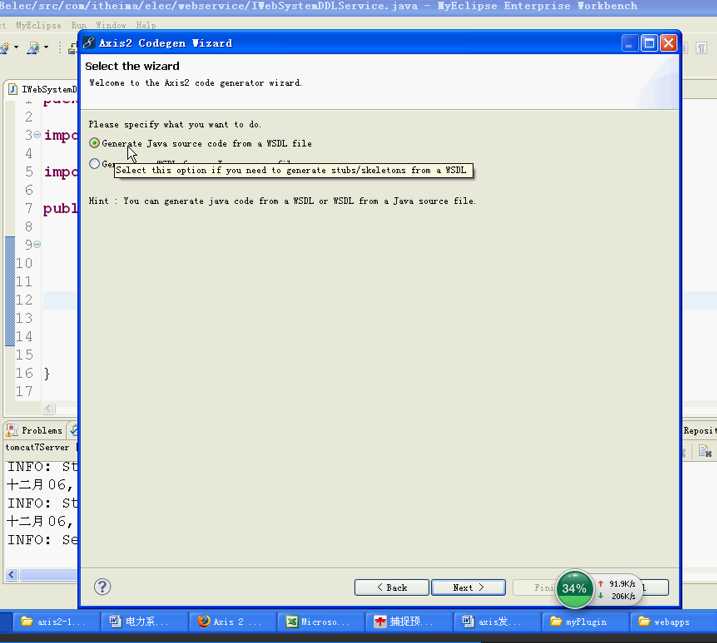Click the Java file icon on the editor tab

[13, 89]
